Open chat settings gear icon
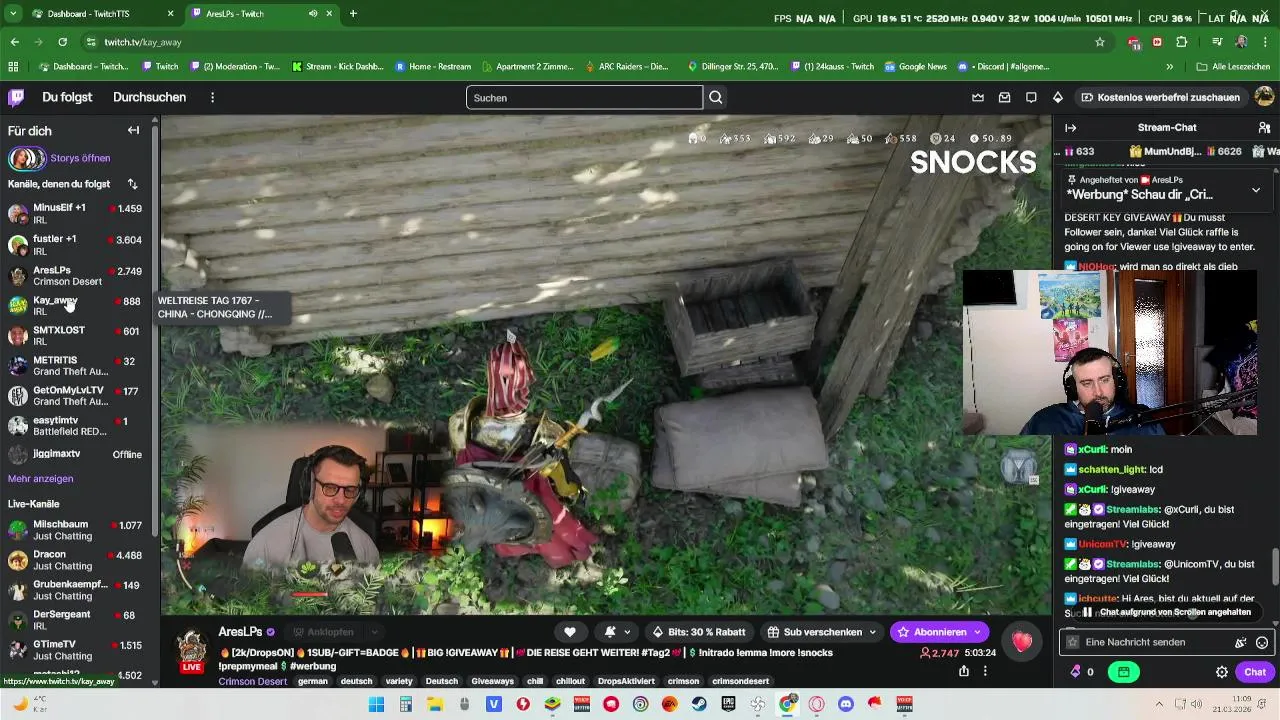The height and width of the screenshot is (720, 1280). click(x=1222, y=672)
